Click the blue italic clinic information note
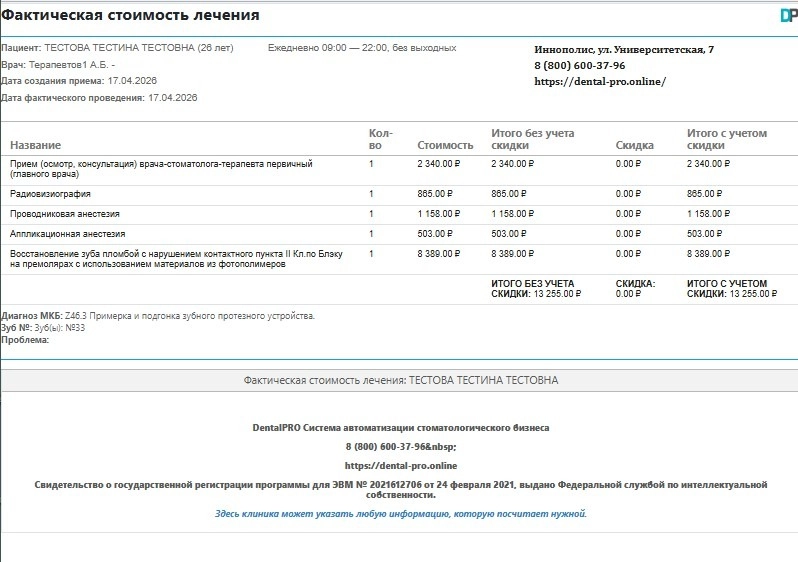This screenshot has width=798, height=562. (x=400, y=514)
